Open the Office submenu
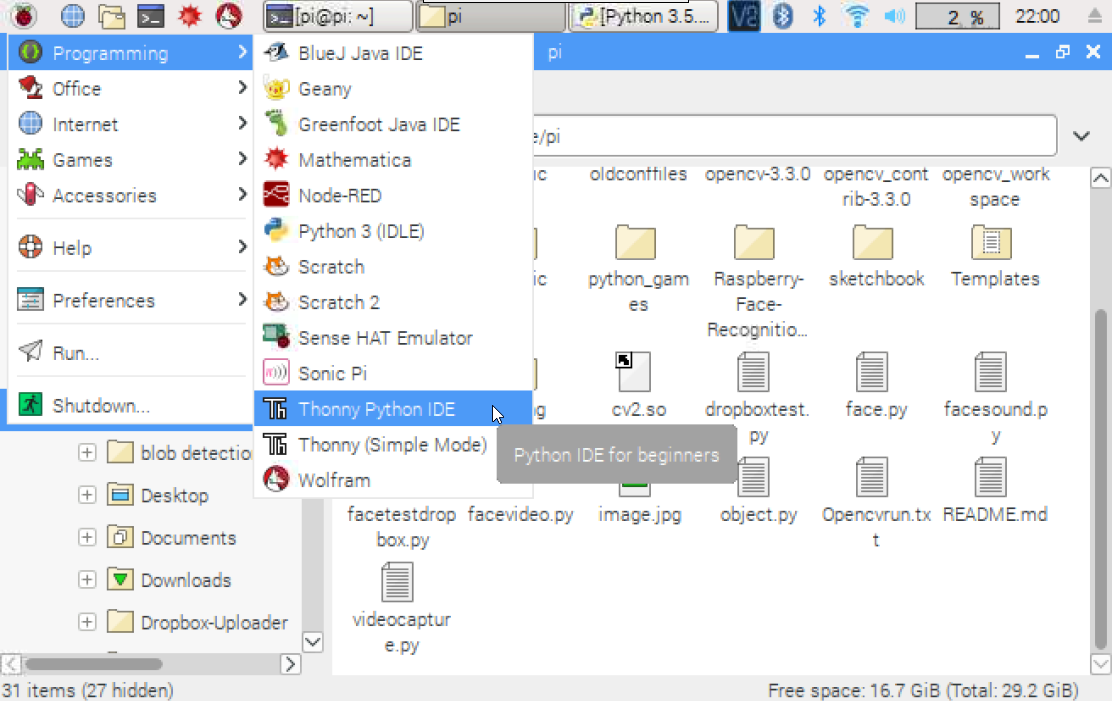 (80, 88)
